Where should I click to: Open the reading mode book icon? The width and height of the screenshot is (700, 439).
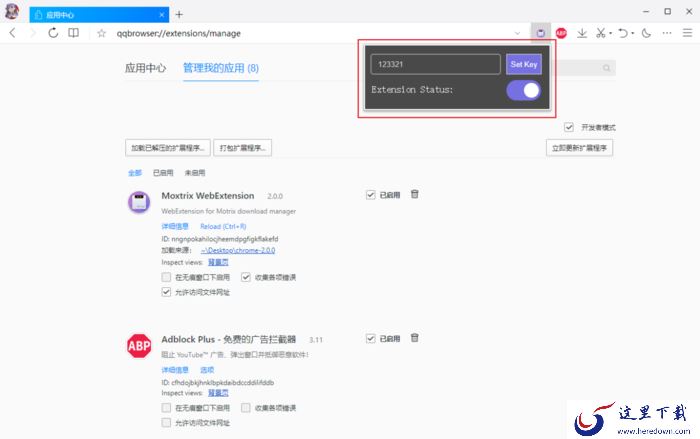[x=74, y=33]
